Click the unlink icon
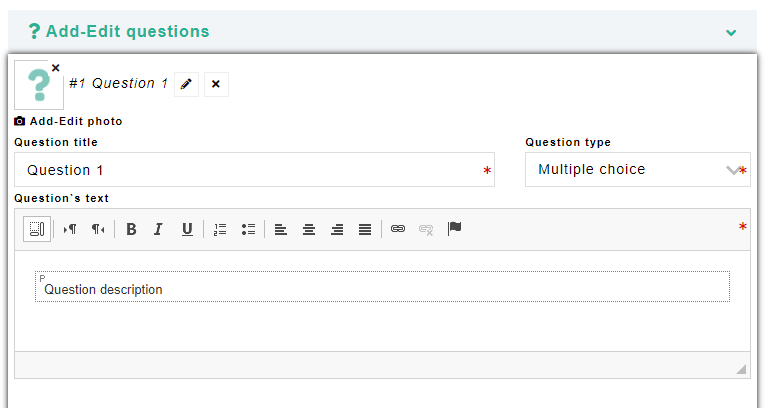Image resolution: width=771 pixels, height=408 pixels. [426, 229]
